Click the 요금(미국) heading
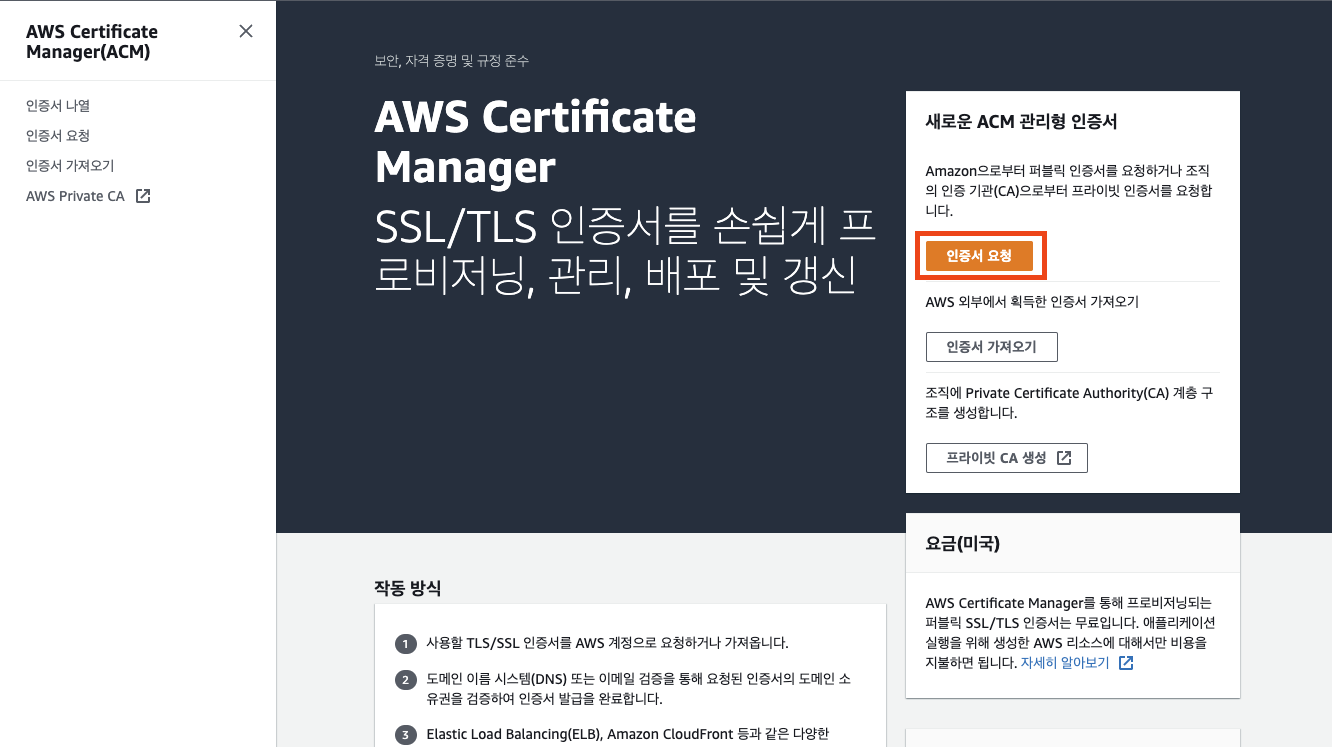 pyautogui.click(x=963, y=544)
